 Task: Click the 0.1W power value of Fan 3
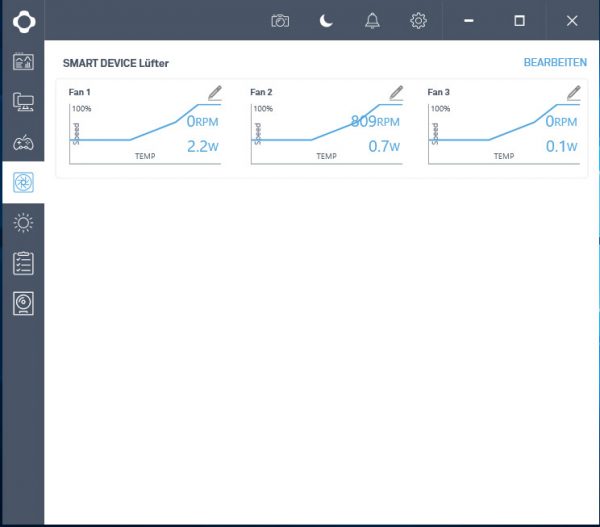[561, 146]
